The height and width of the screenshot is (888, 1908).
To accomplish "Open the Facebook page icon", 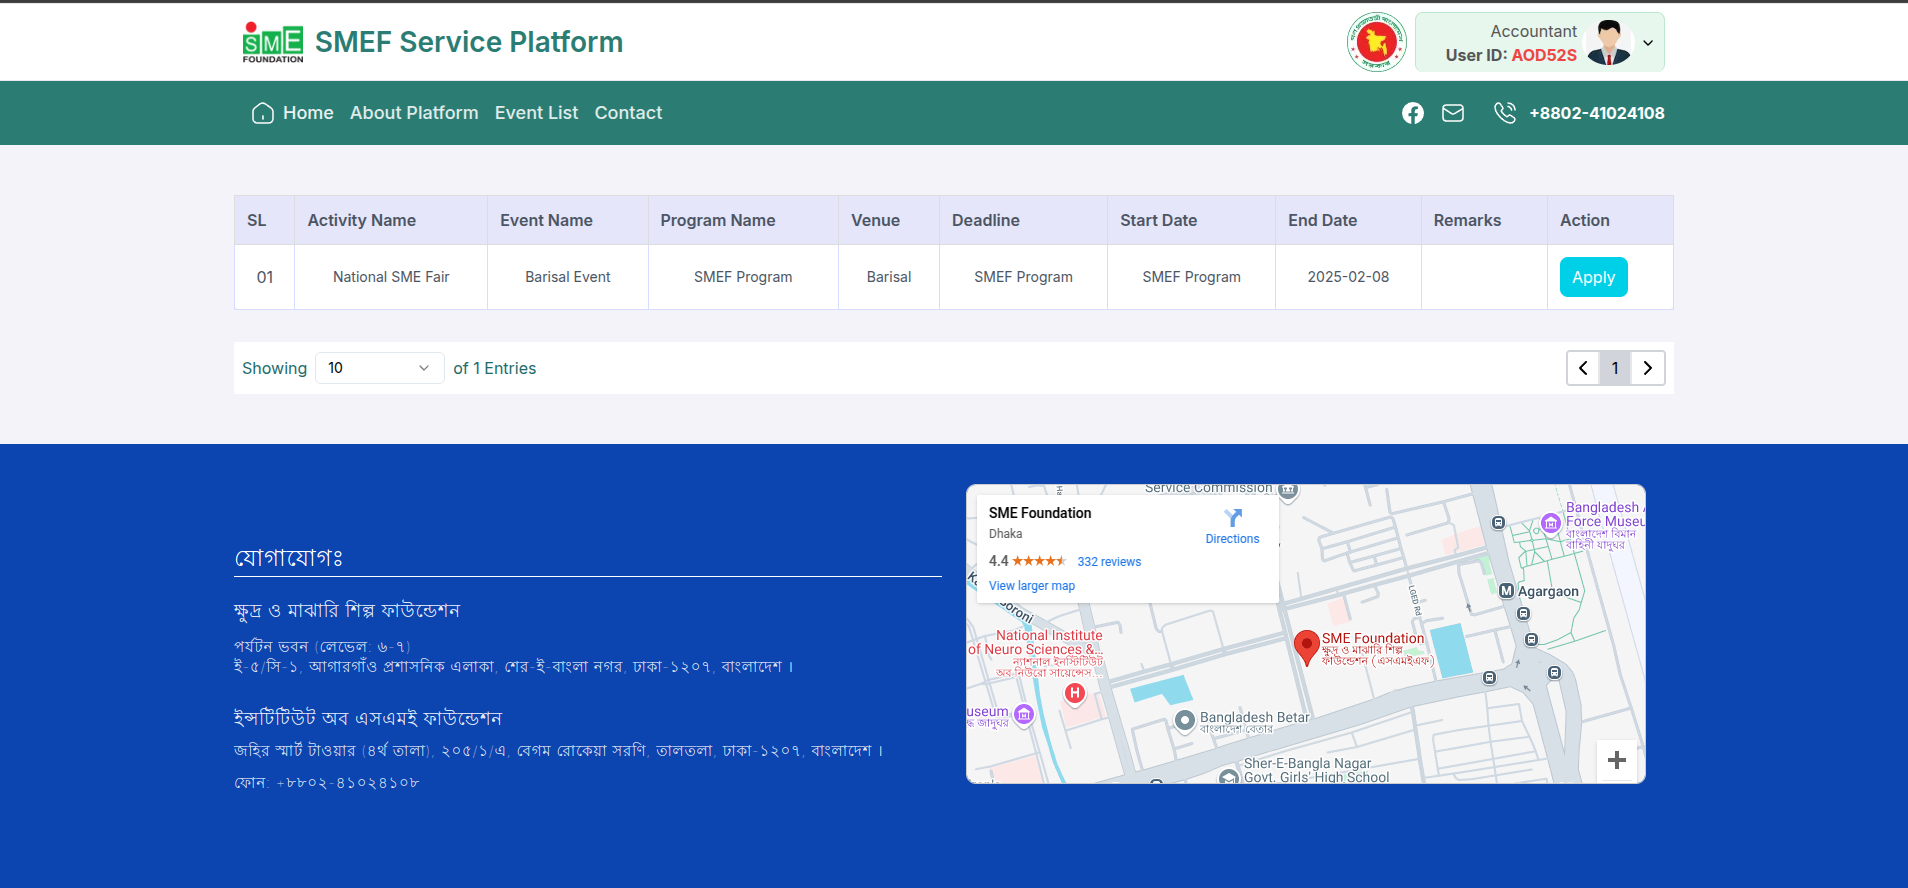I will 1412,113.
